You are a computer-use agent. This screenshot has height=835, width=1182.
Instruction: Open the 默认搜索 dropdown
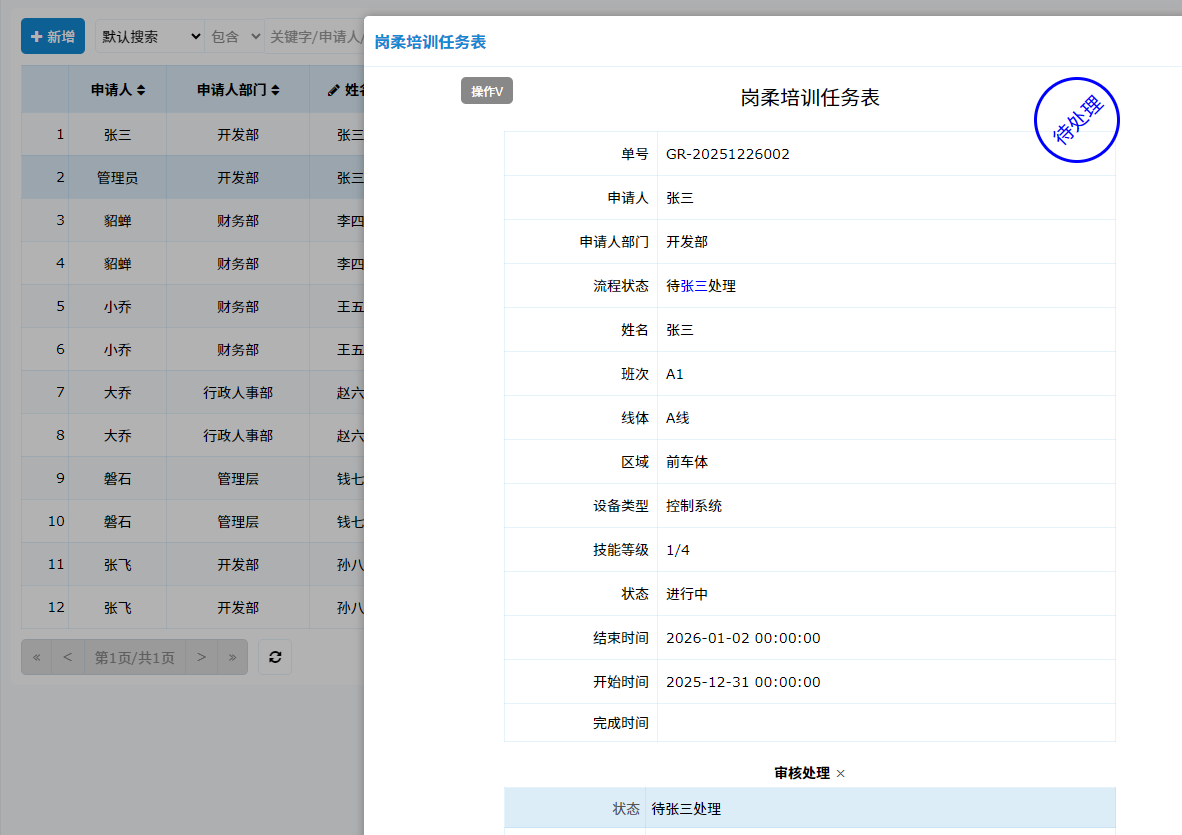coord(149,37)
